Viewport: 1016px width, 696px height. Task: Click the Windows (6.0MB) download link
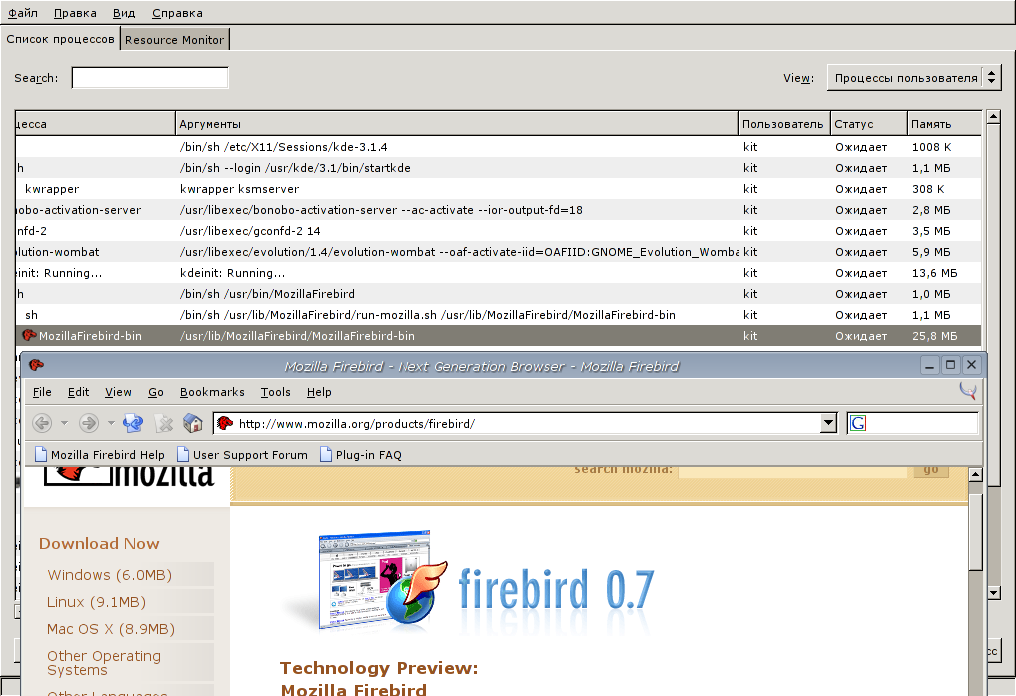coord(110,575)
